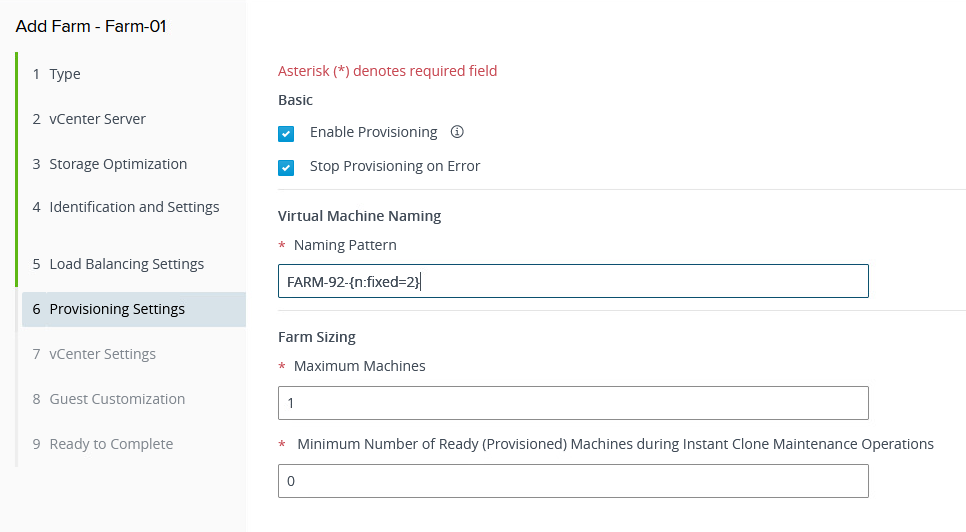Viewport: 966px width, 532px height.
Task: Go to step 1 Type
Action: click(64, 74)
